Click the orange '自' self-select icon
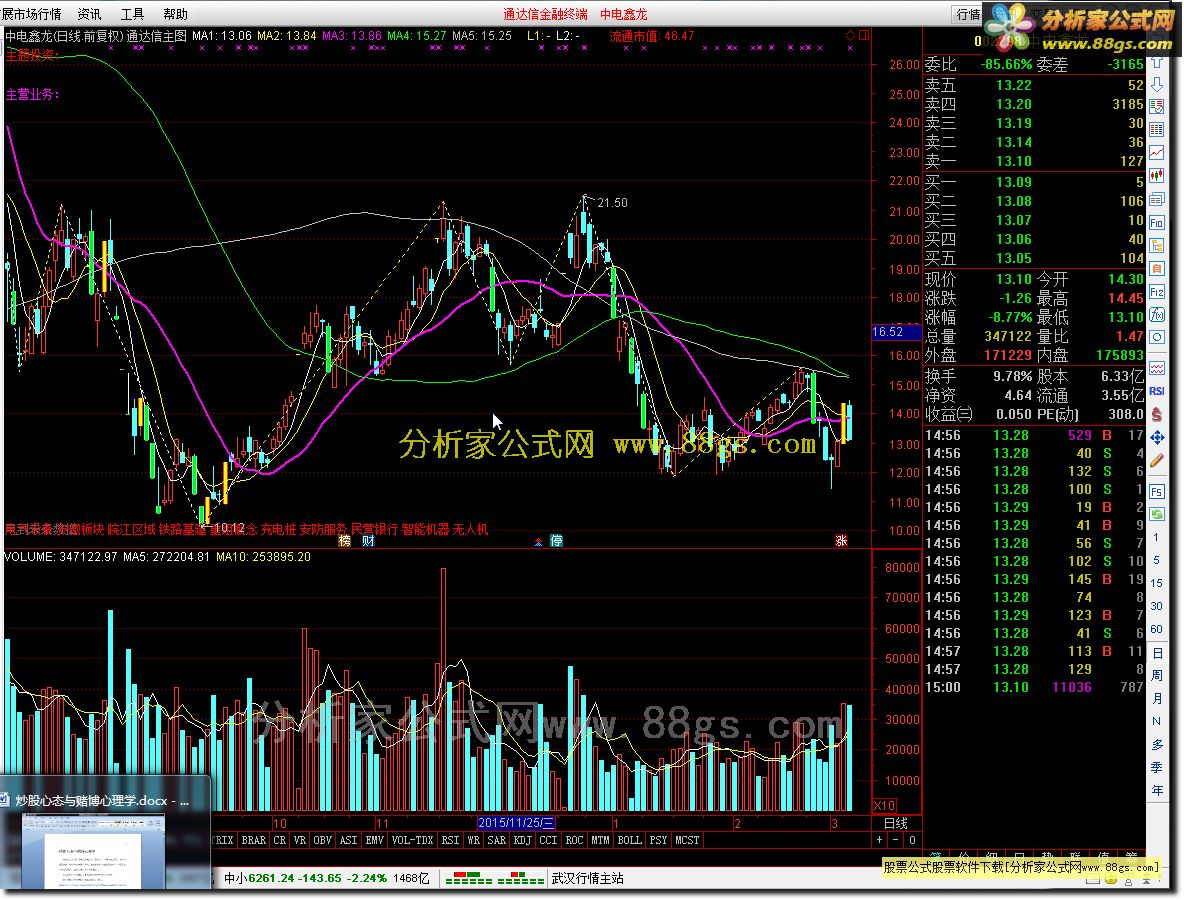The image size is (1184, 900). tap(1157, 268)
